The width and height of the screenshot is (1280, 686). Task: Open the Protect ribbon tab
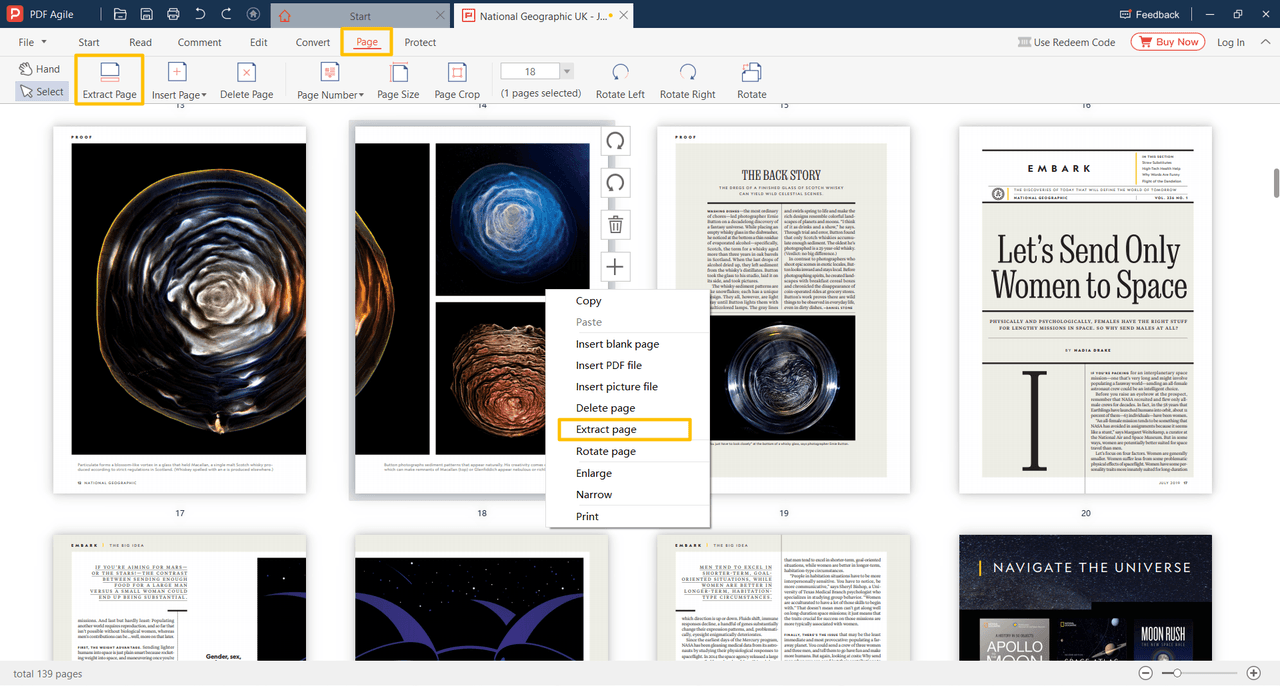420,42
